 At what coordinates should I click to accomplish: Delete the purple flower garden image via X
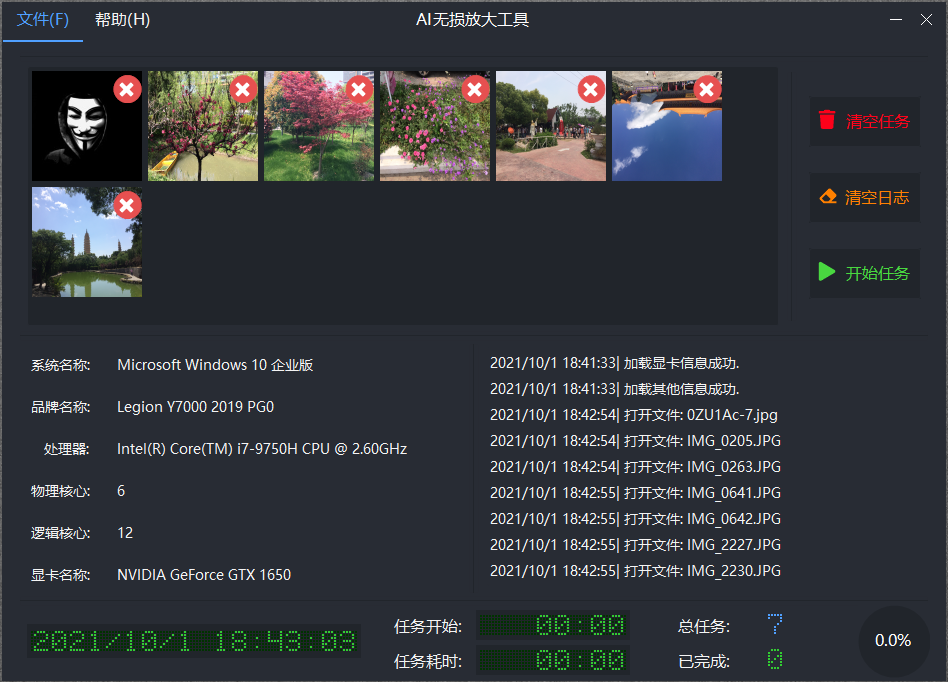click(x=475, y=88)
